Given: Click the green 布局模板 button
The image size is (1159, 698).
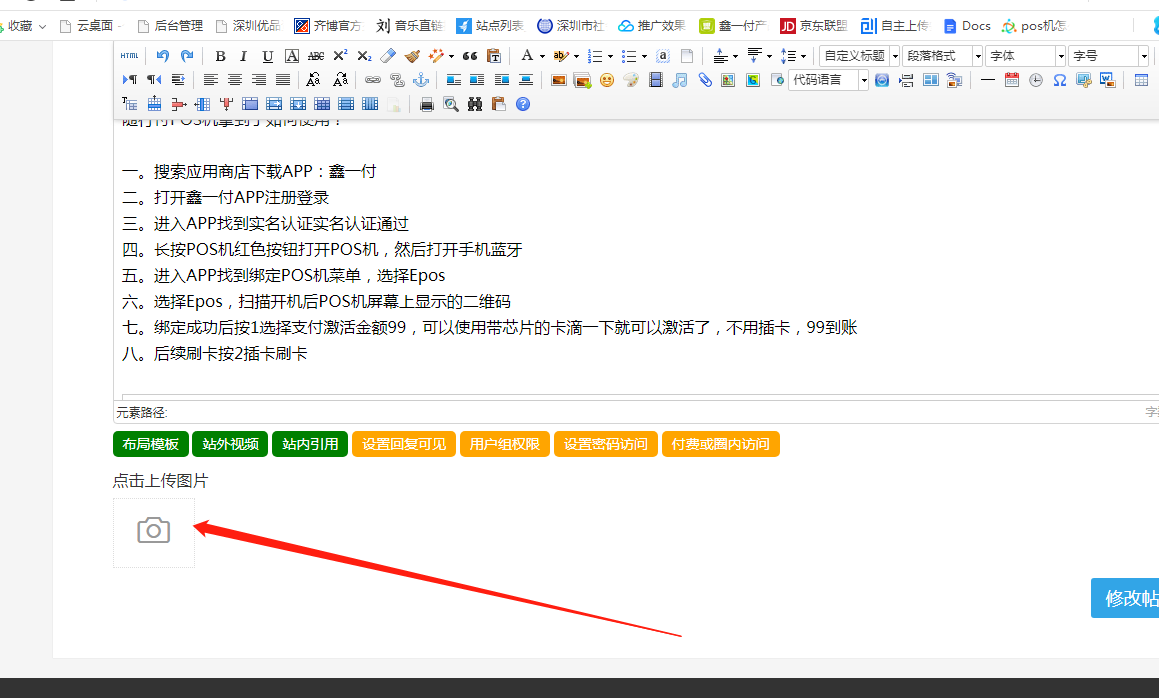Looking at the screenshot, I should (150, 444).
